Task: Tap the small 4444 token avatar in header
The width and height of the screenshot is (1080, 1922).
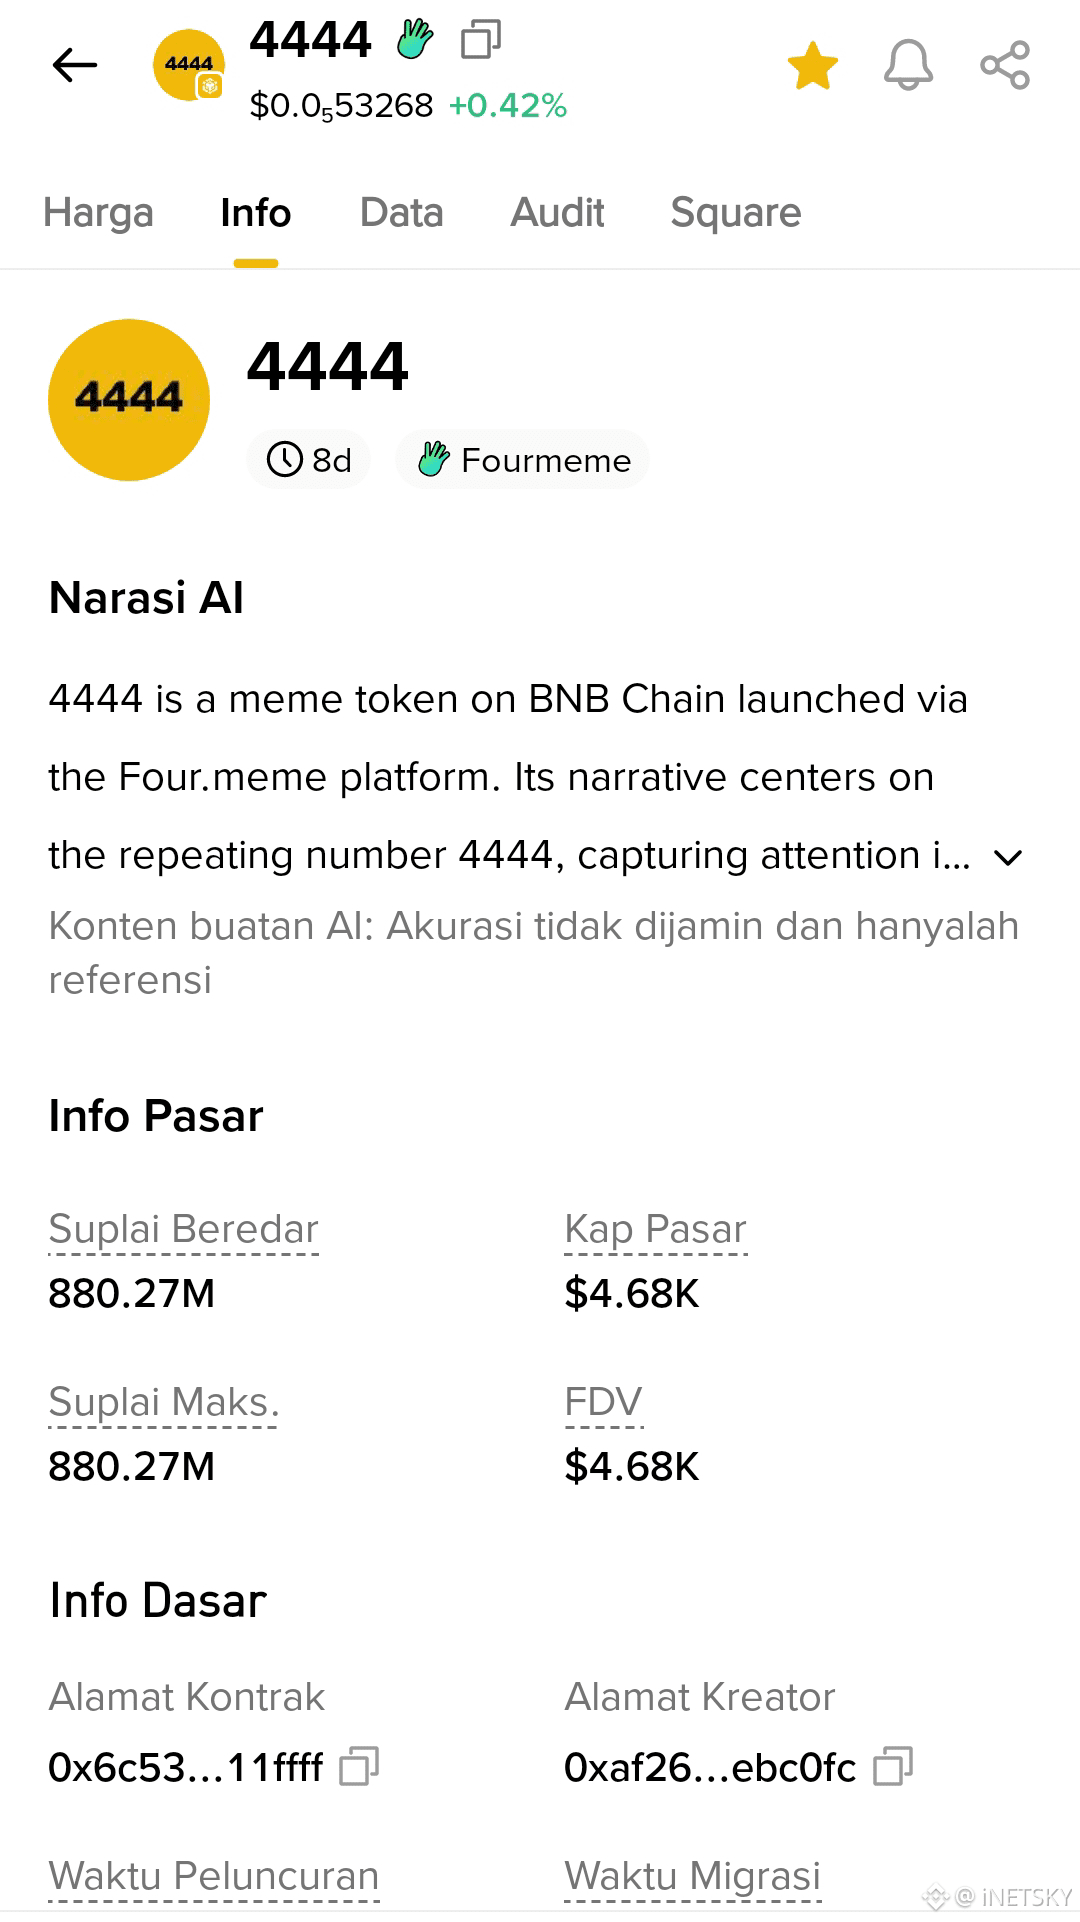Action: click(x=189, y=66)
